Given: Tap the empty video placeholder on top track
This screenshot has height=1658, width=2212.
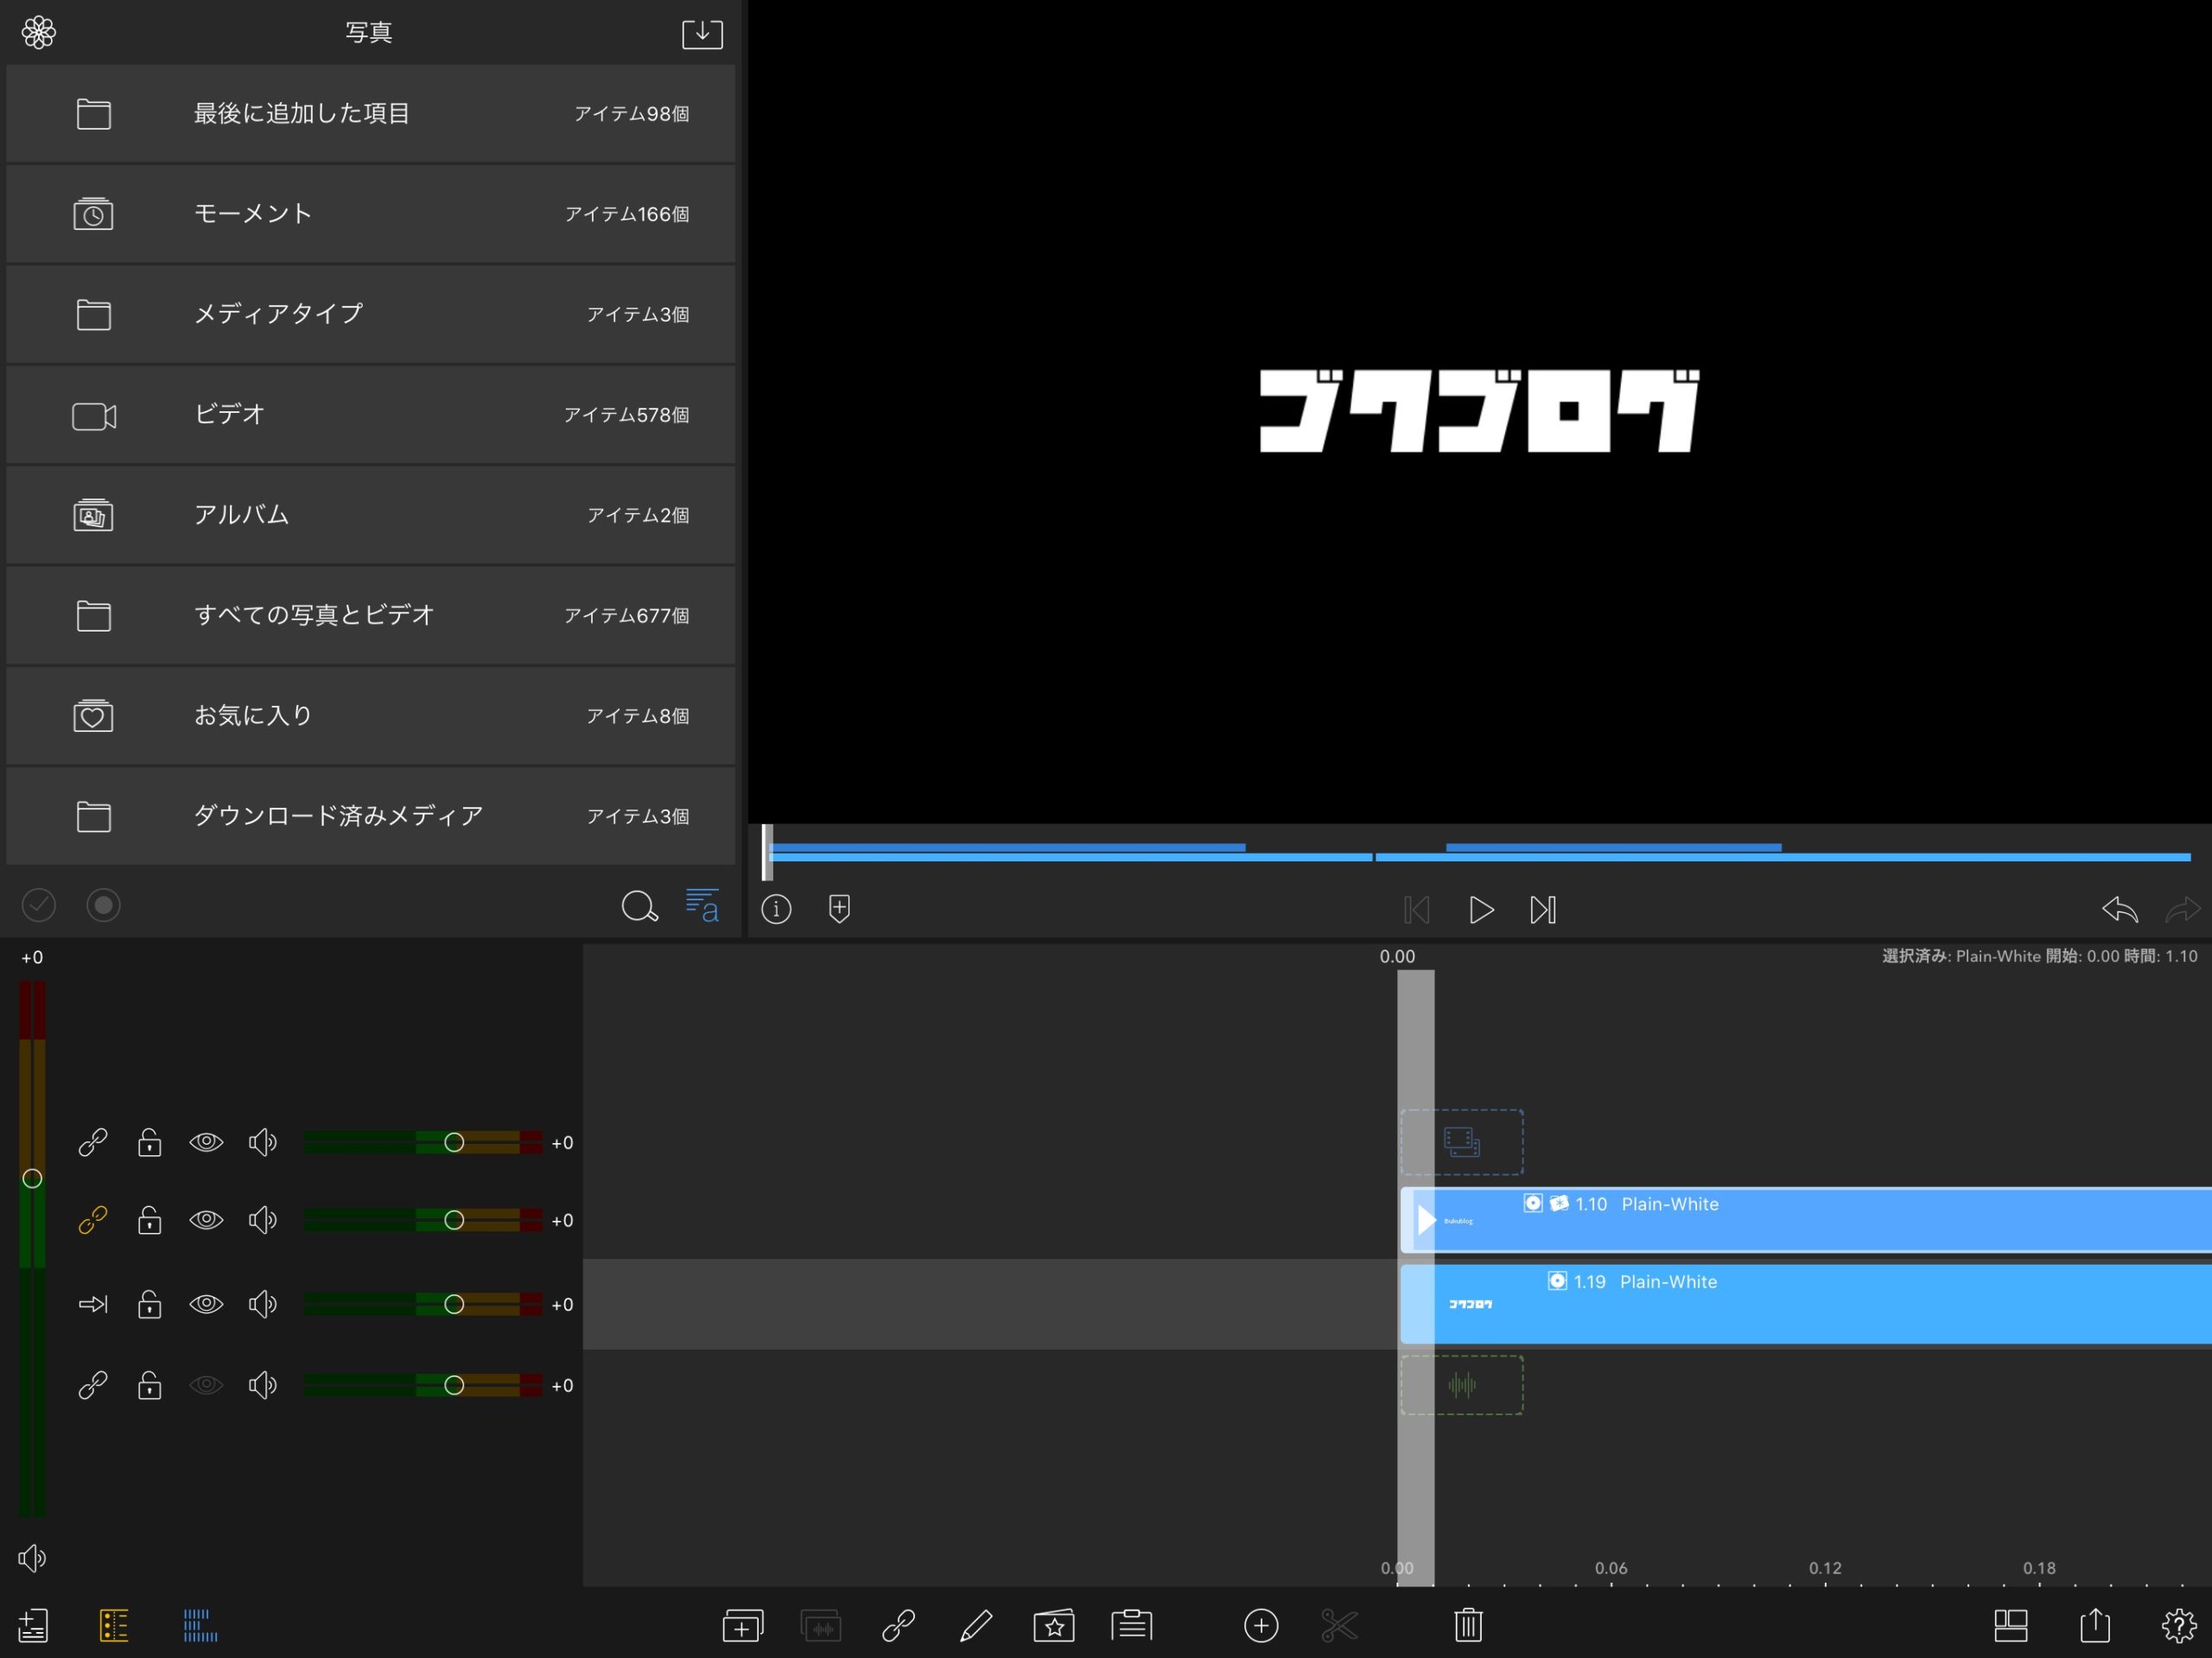Looking at the screenshot, I should 1462,1142.
